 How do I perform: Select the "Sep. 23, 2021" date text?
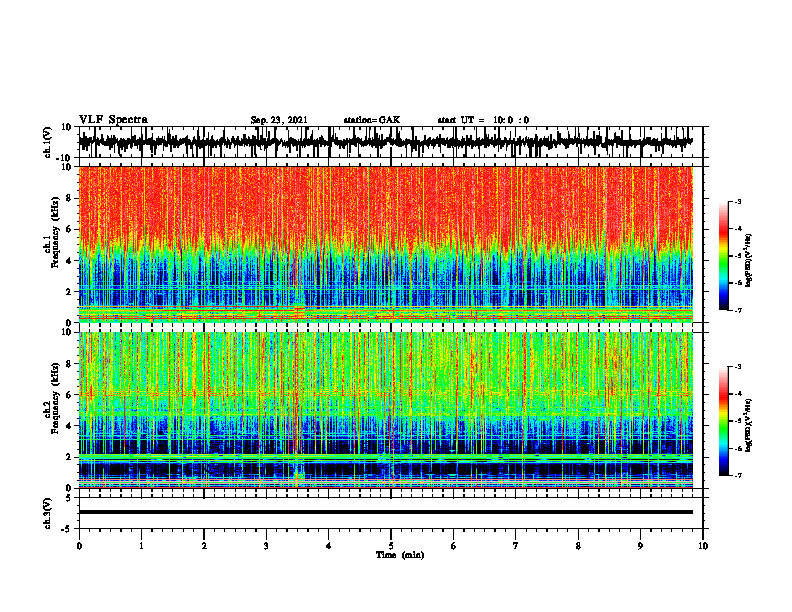279,120
